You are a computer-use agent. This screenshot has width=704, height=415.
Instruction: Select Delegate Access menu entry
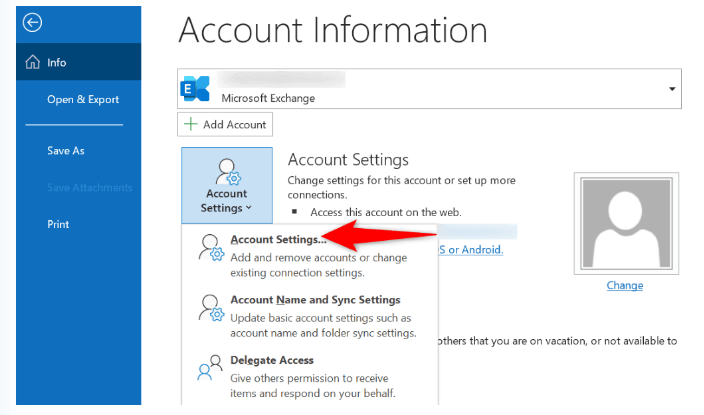(309, 376)
